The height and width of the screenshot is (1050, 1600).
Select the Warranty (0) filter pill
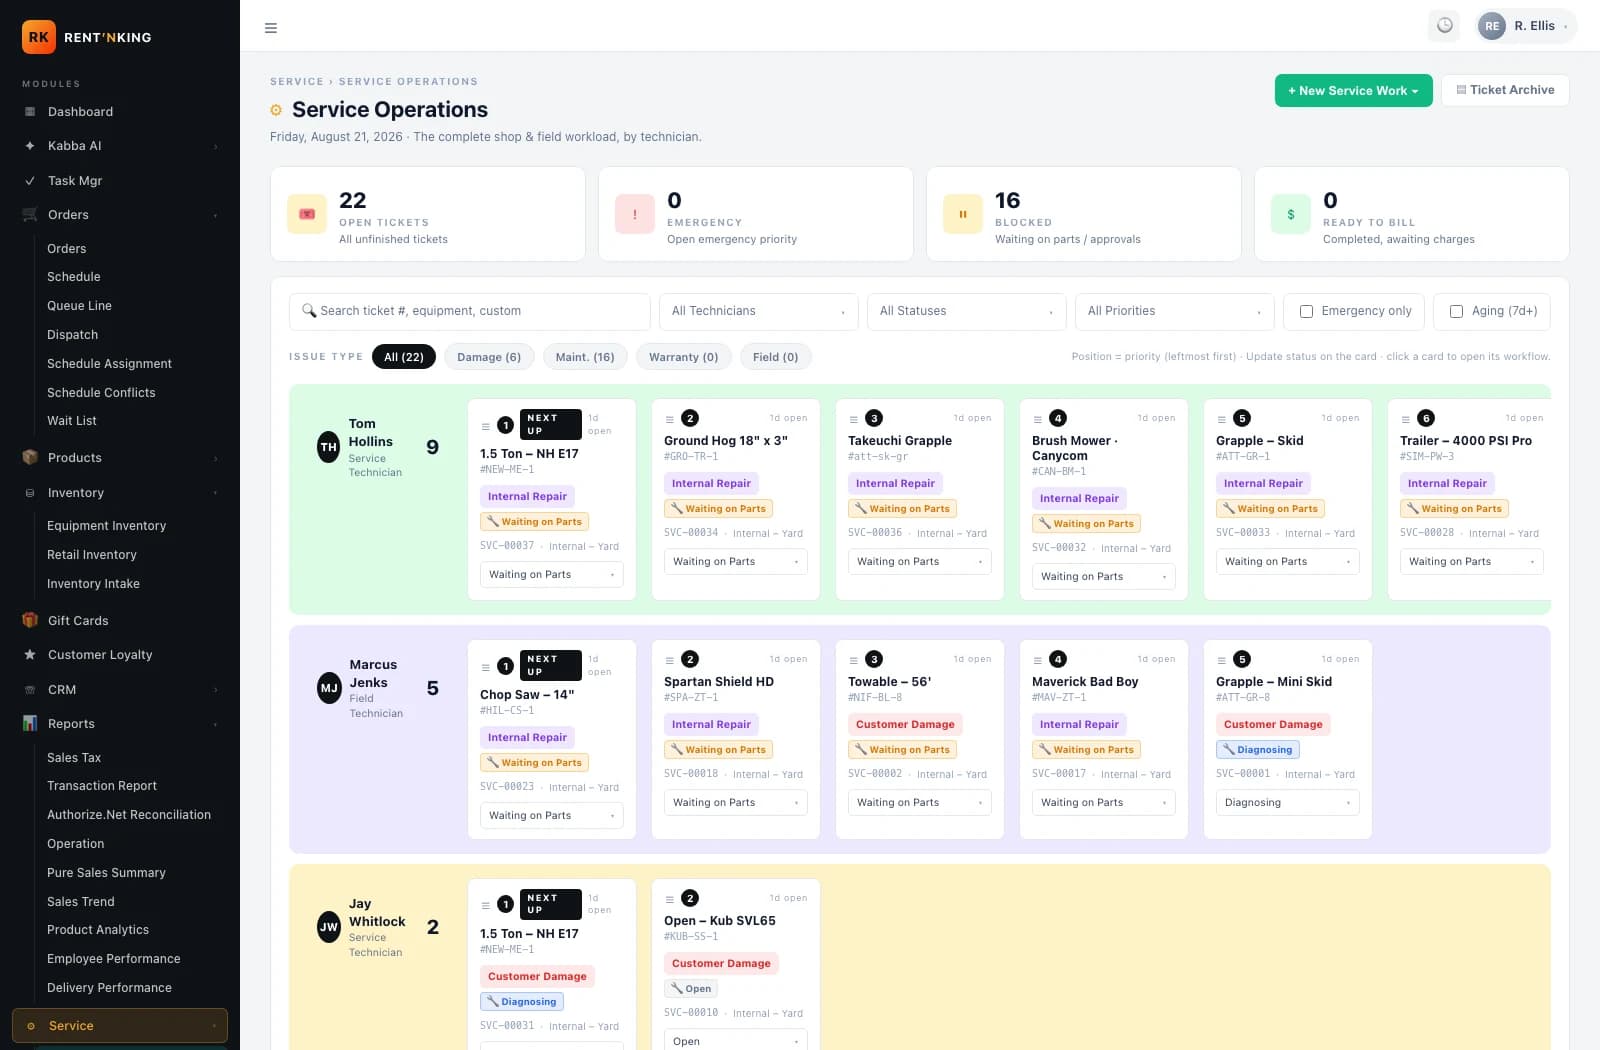coord(684,357)
